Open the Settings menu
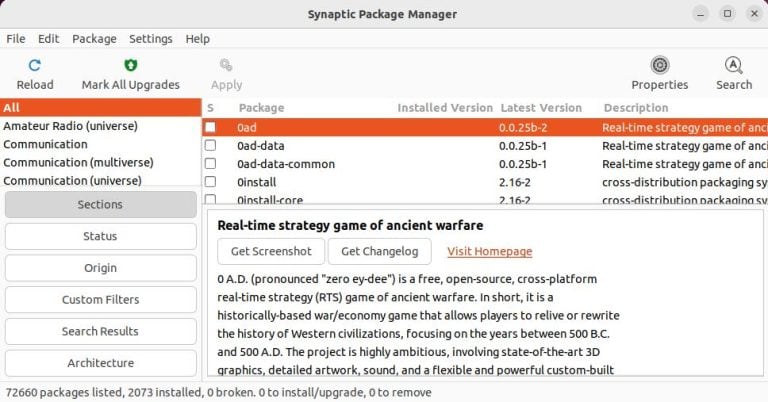 point(150,38)
